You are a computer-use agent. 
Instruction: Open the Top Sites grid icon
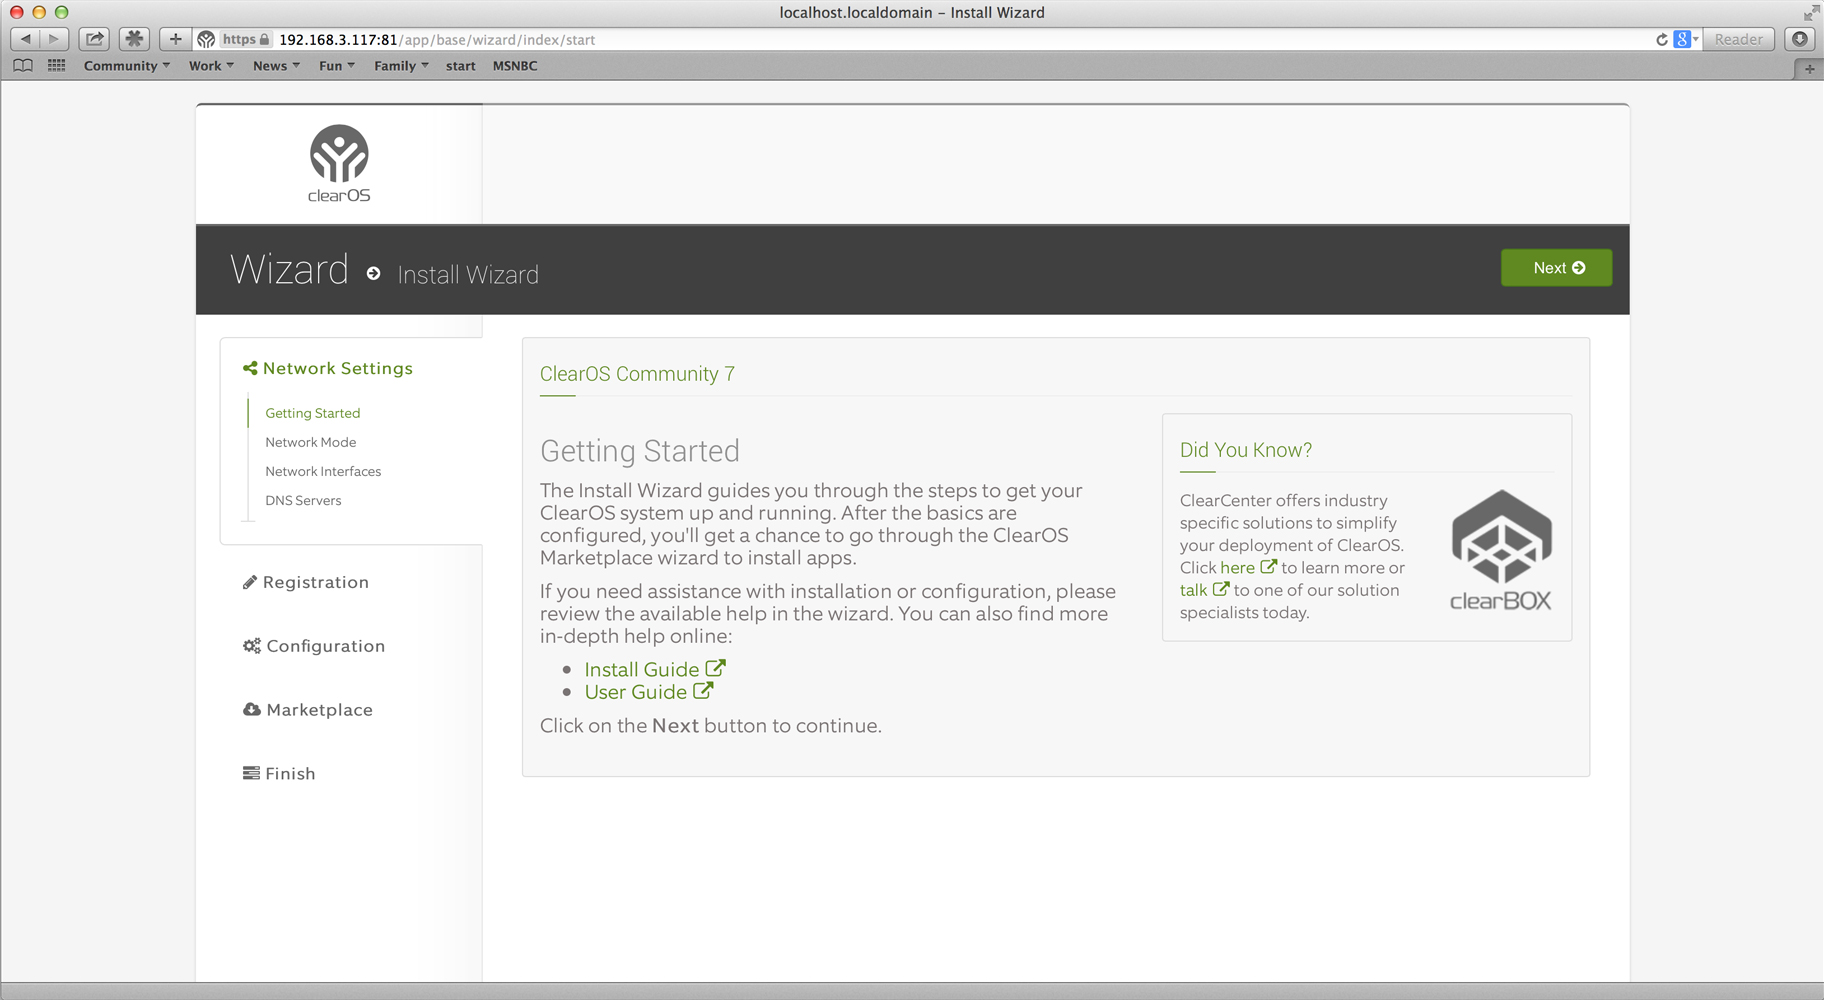click(56, 66)
